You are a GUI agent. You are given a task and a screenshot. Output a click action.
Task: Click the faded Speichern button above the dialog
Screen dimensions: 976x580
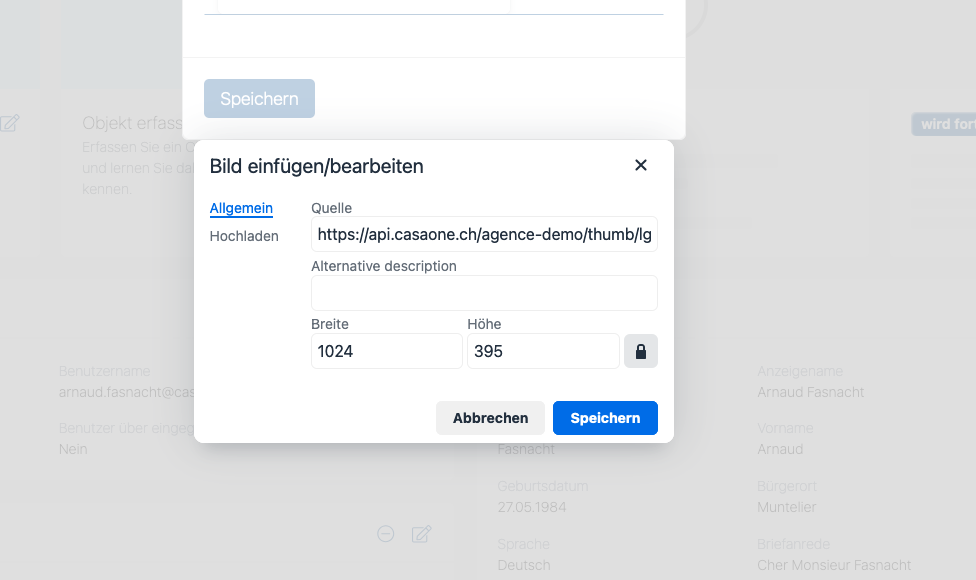260,98
